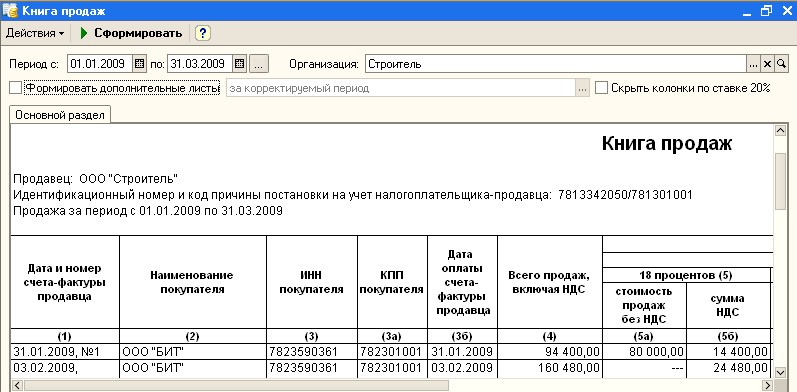Enable Формировать дополнительные листы checkbox
Viewport: 797px width, 392px height.
(16, 88)
